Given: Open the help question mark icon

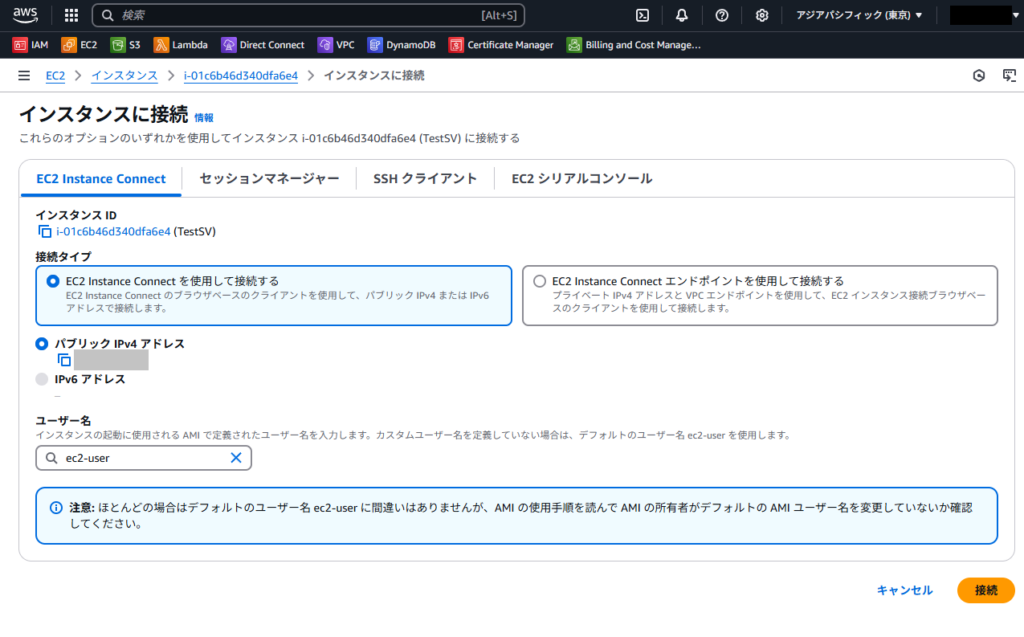Looking at the screenshot, I should coord(722,15).
